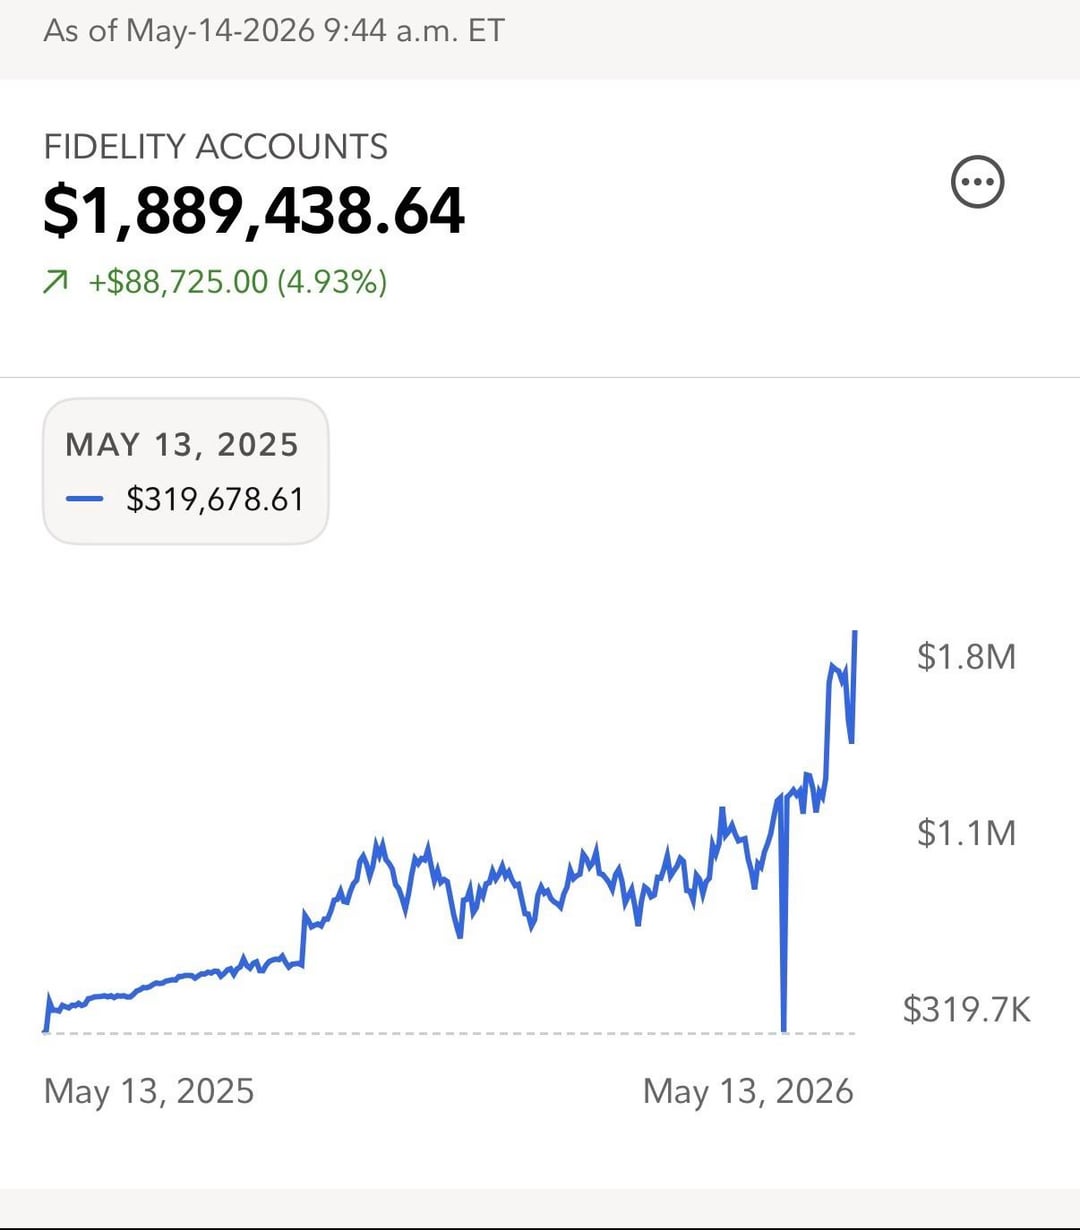Viewport: 1080px width, 1230px height.
Task: Select the $319.7K y-axis label
Action: pos(966,1009)
